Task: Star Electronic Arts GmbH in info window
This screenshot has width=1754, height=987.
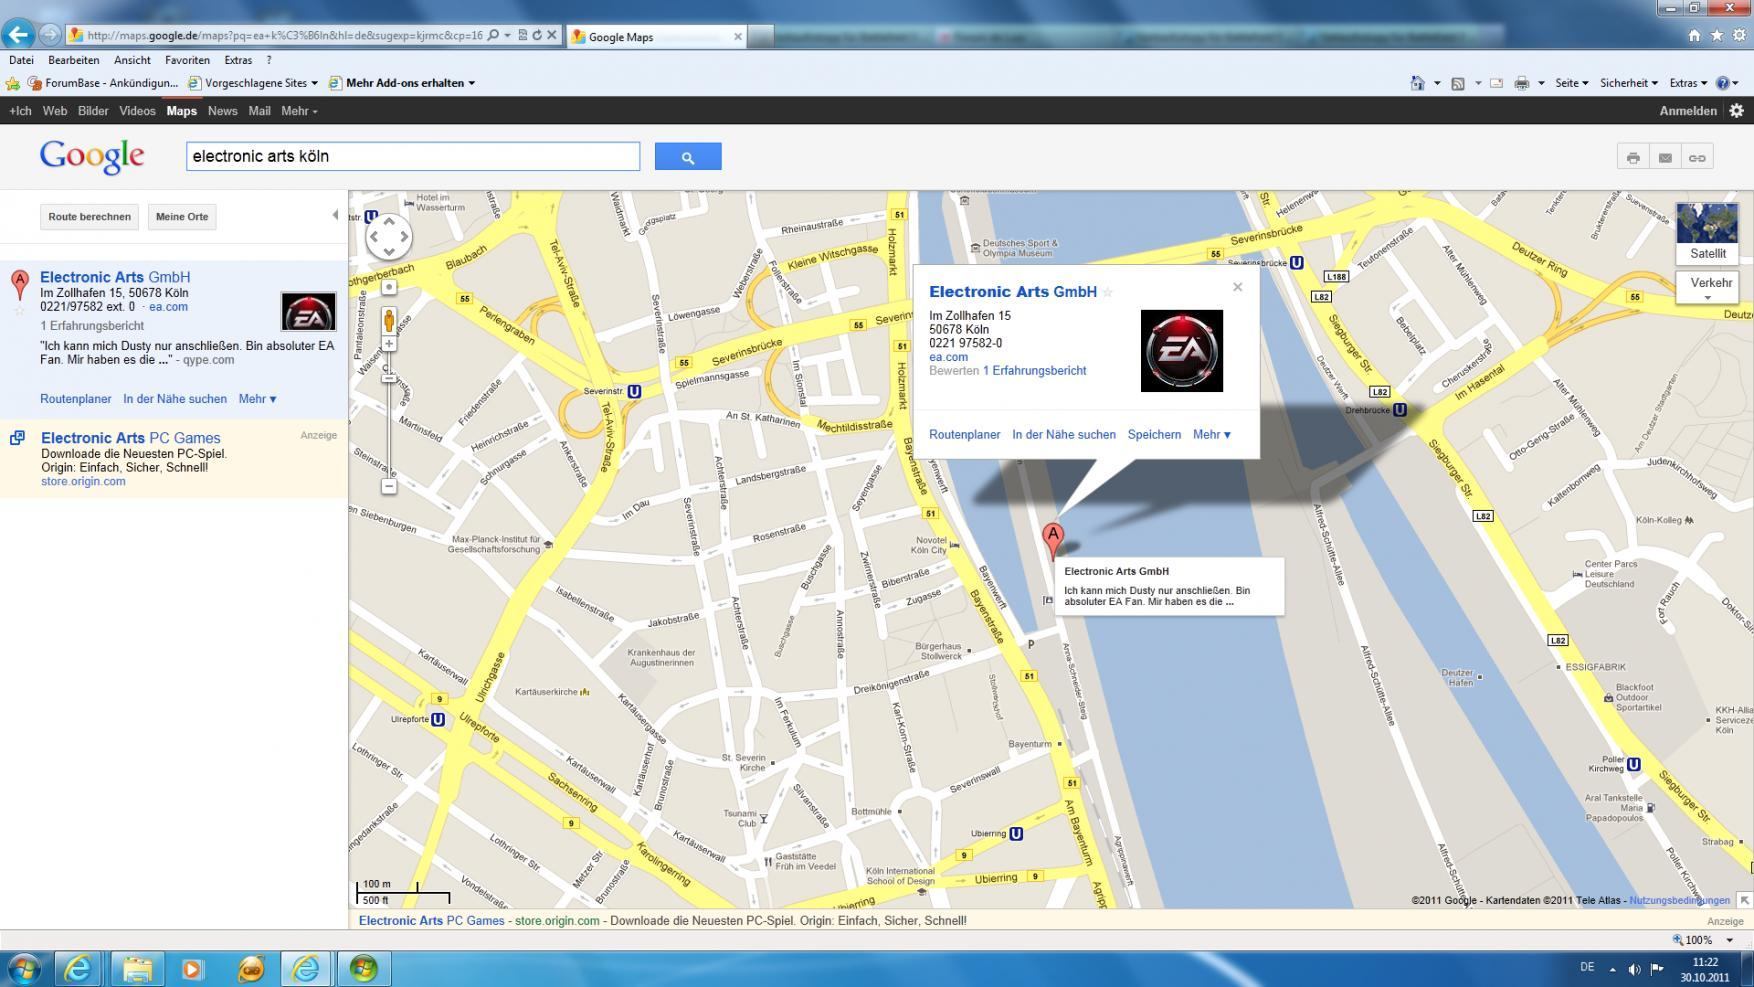Action: pos(1107,293)
